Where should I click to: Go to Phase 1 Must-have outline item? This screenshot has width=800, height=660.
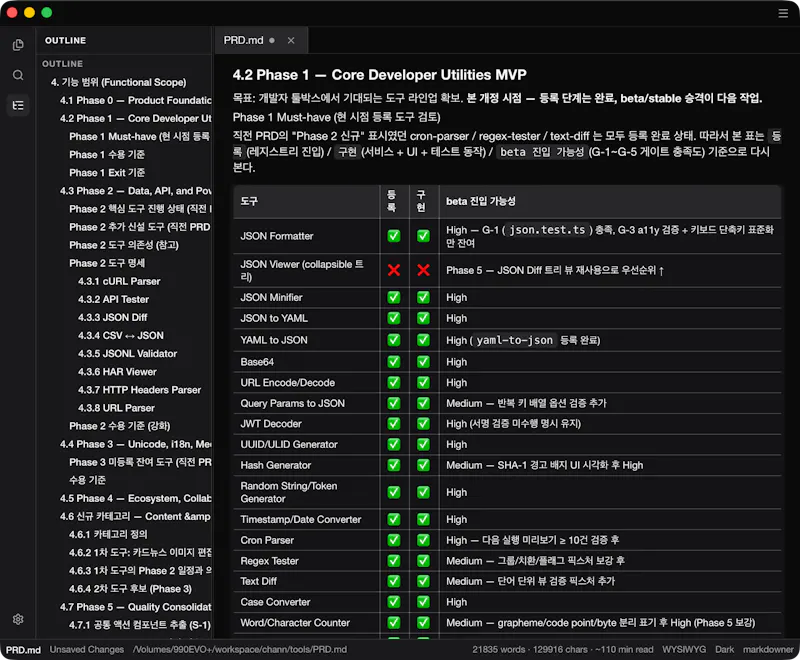[140, 136]
